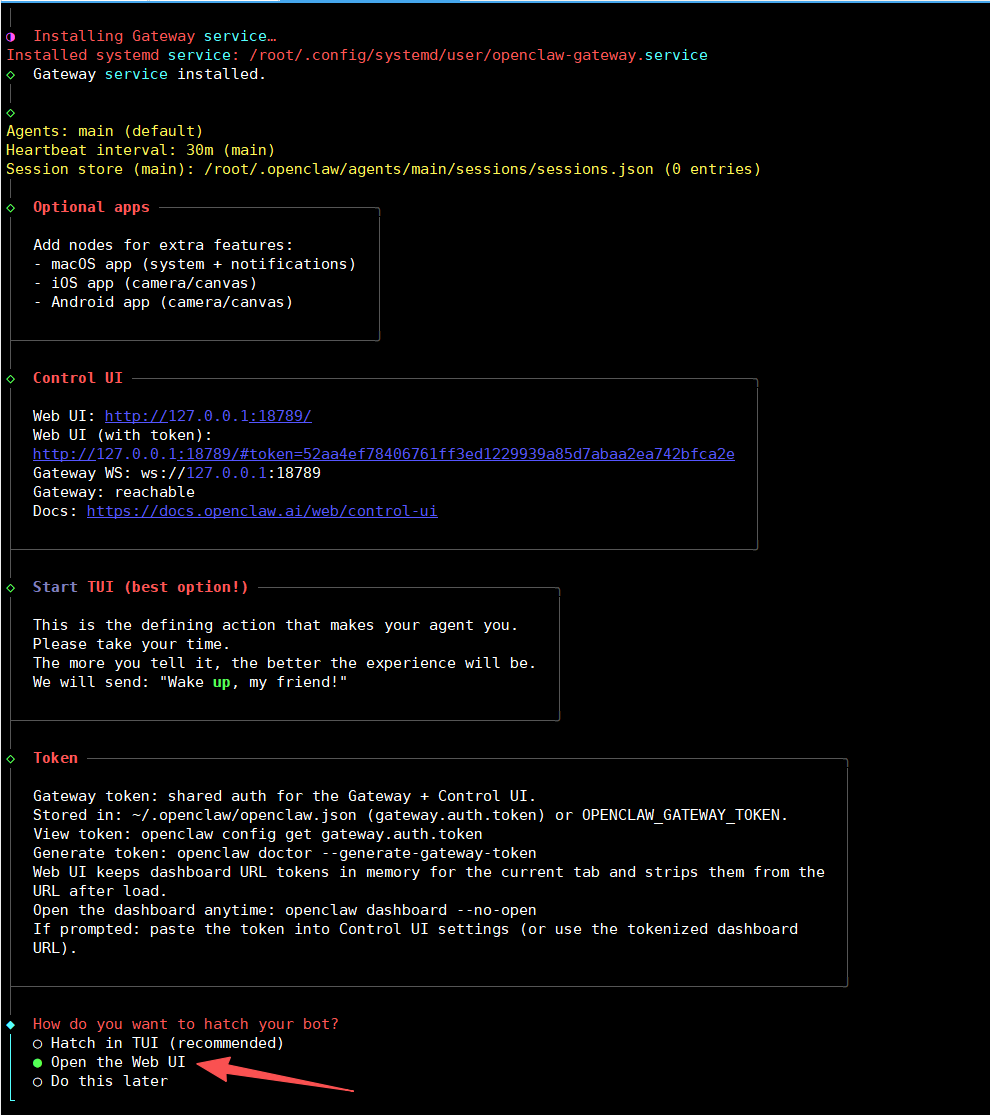The width and height of the screenshot is (990, 1115).
Task: Click the 'Optional apps' section heading
Action: pos(91,207)
